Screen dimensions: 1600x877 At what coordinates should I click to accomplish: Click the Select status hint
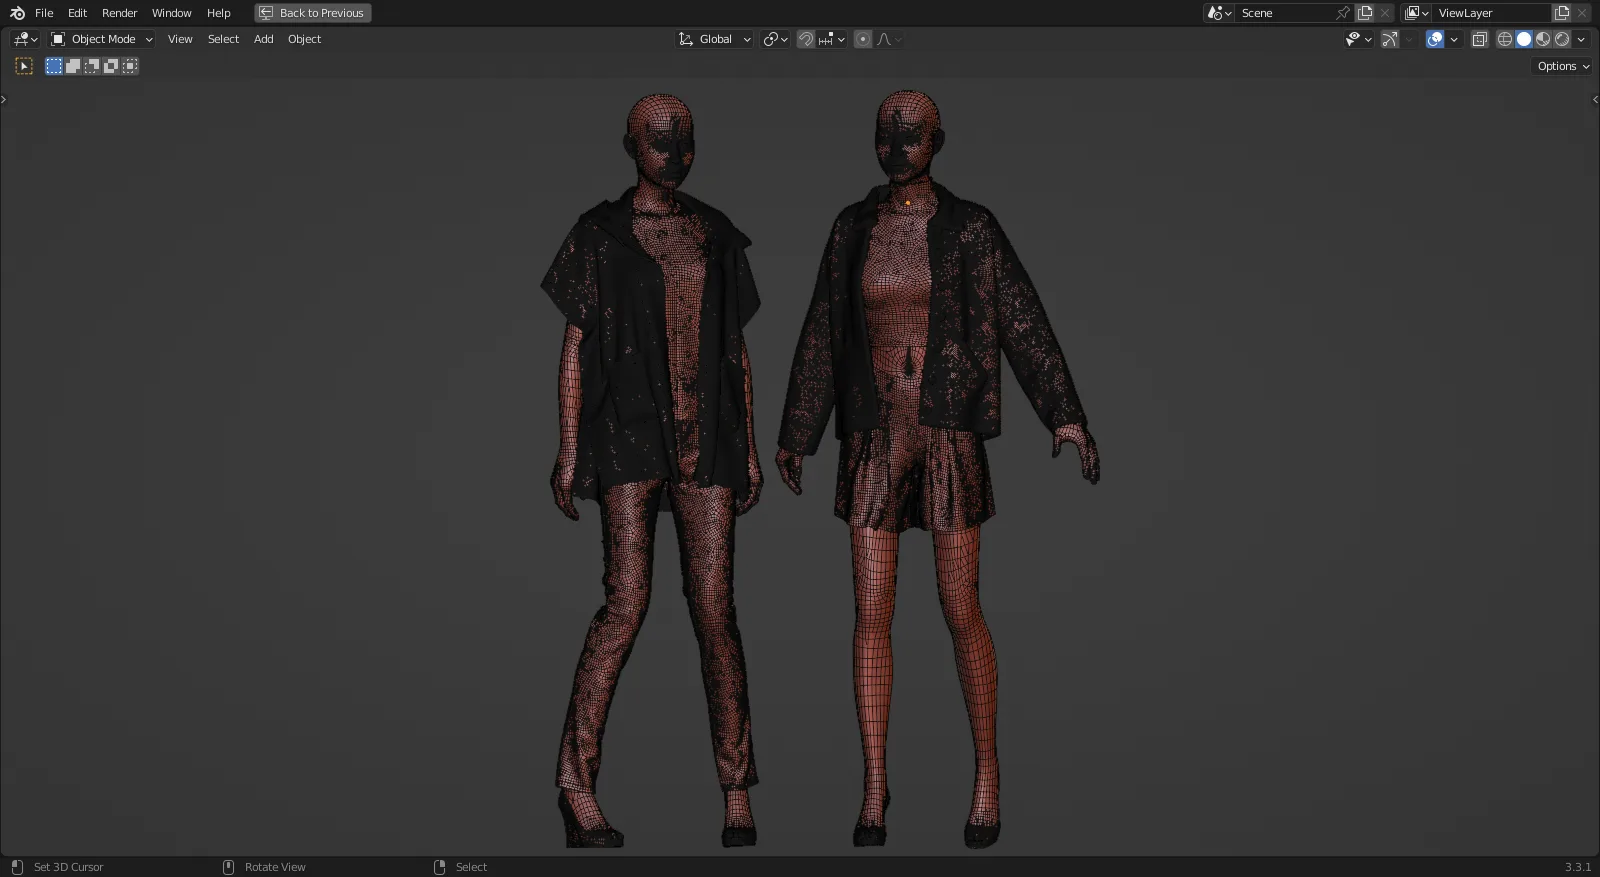pyautogui.click(x=471, y=867)
